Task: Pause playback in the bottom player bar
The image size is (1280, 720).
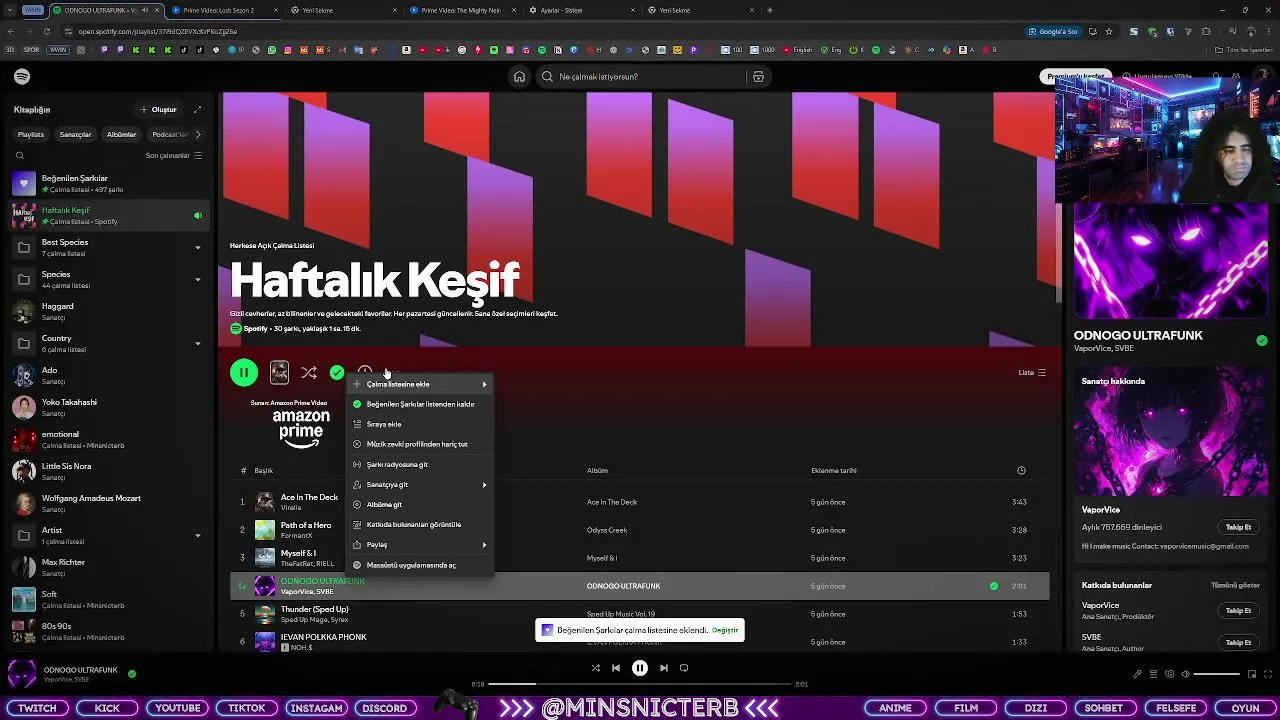Action: point(640,668)
